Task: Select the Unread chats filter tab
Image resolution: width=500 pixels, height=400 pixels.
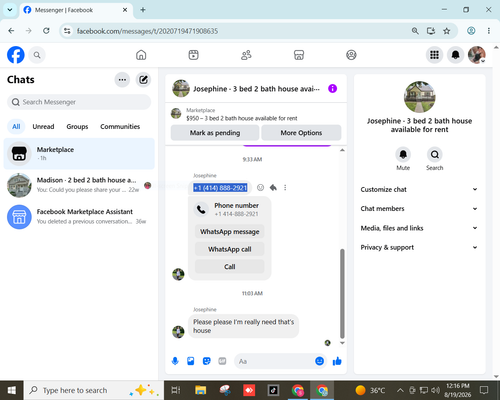Action: coord(43,127)
